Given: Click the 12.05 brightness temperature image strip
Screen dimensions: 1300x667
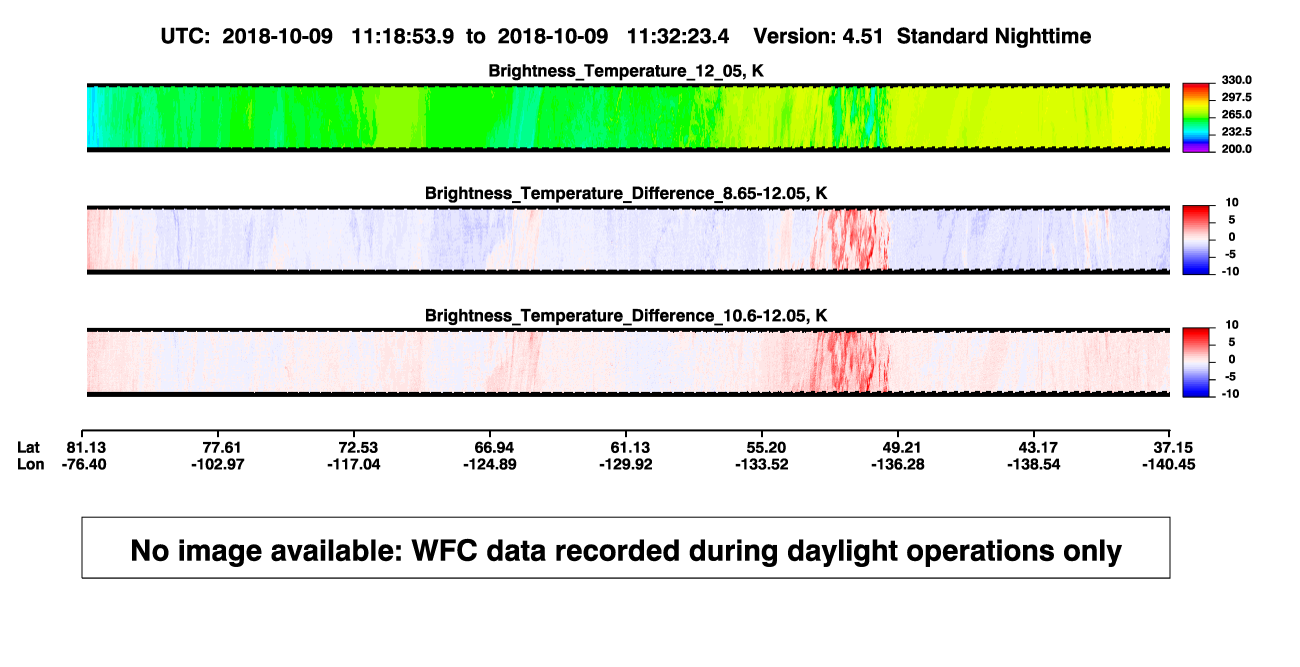Looking at the screenshot, I should [628, 117].
